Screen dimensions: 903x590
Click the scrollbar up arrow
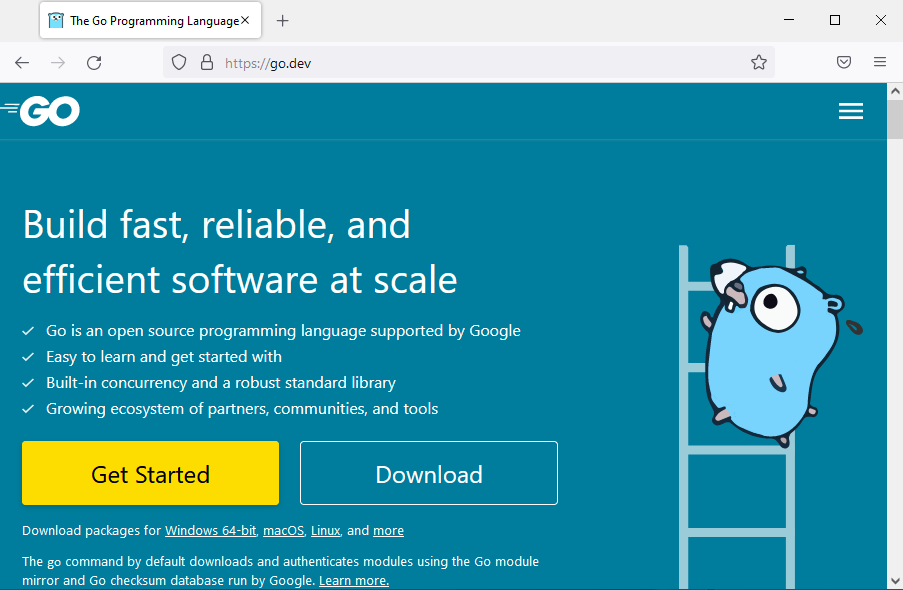pyautogui.click(x=895, y=91)
